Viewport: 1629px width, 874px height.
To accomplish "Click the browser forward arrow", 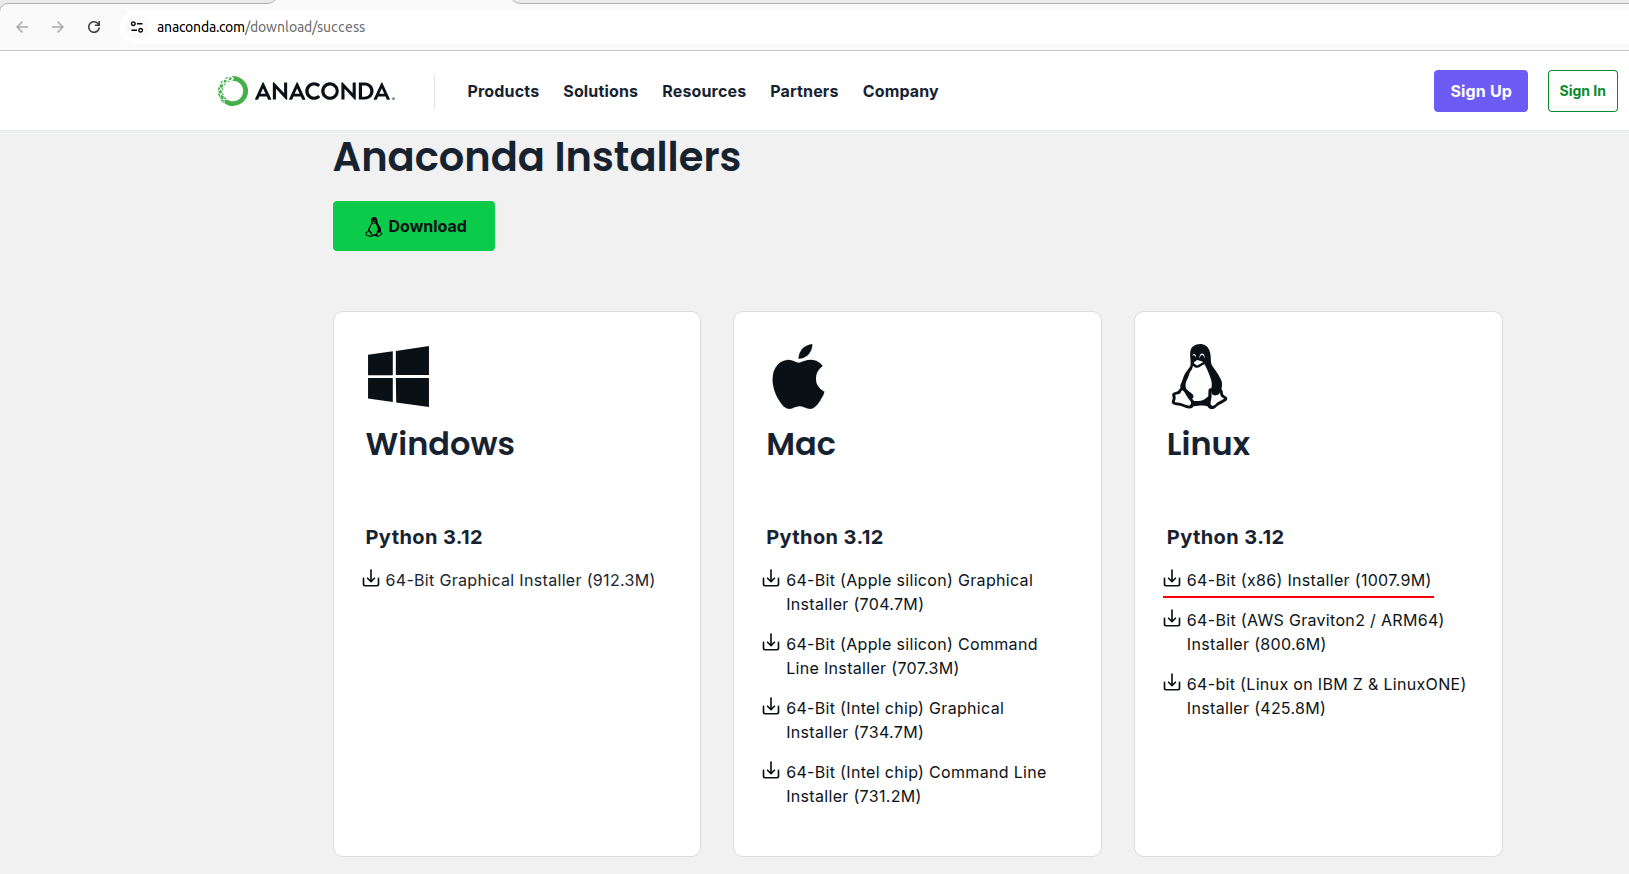I will coord(58,27).
